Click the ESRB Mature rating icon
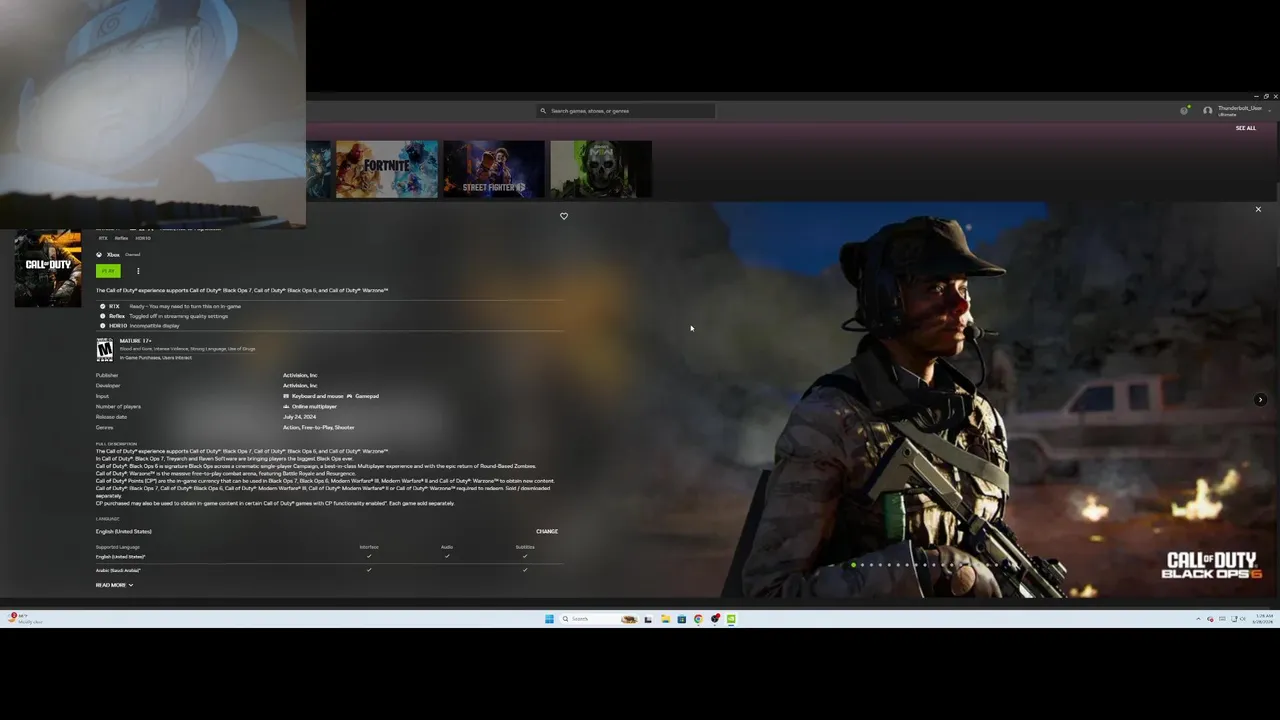Image resolution: width=1280 pixels, height=720 pixels. (104, 349)
